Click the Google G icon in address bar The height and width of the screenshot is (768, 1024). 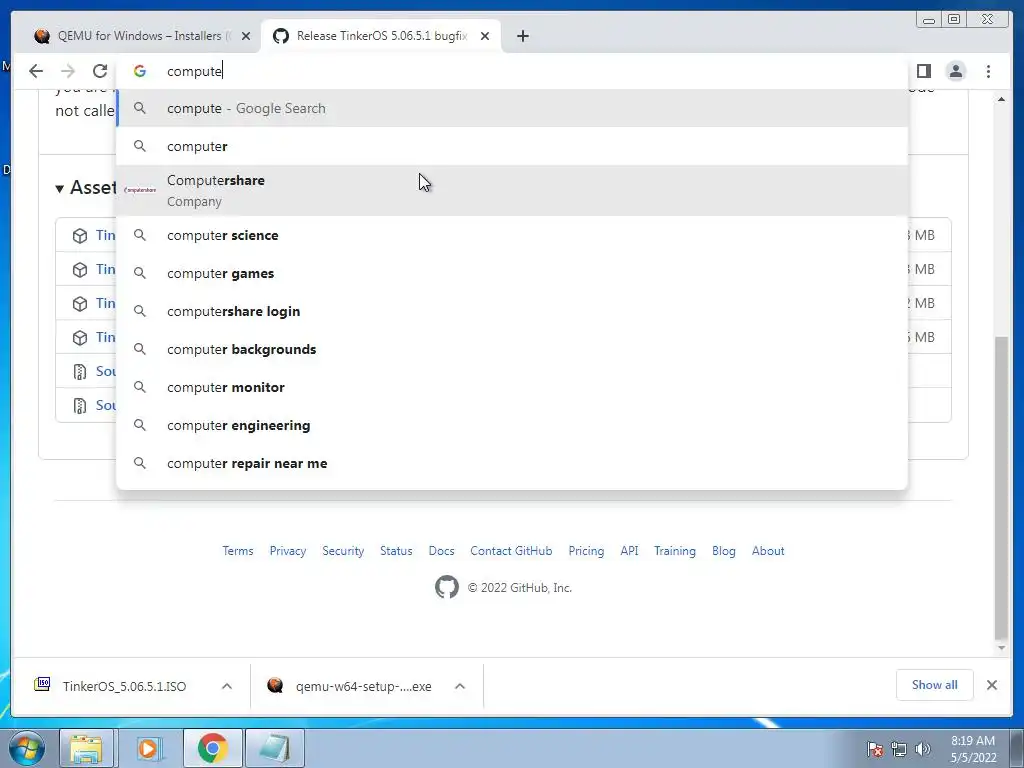coord(140,71)
